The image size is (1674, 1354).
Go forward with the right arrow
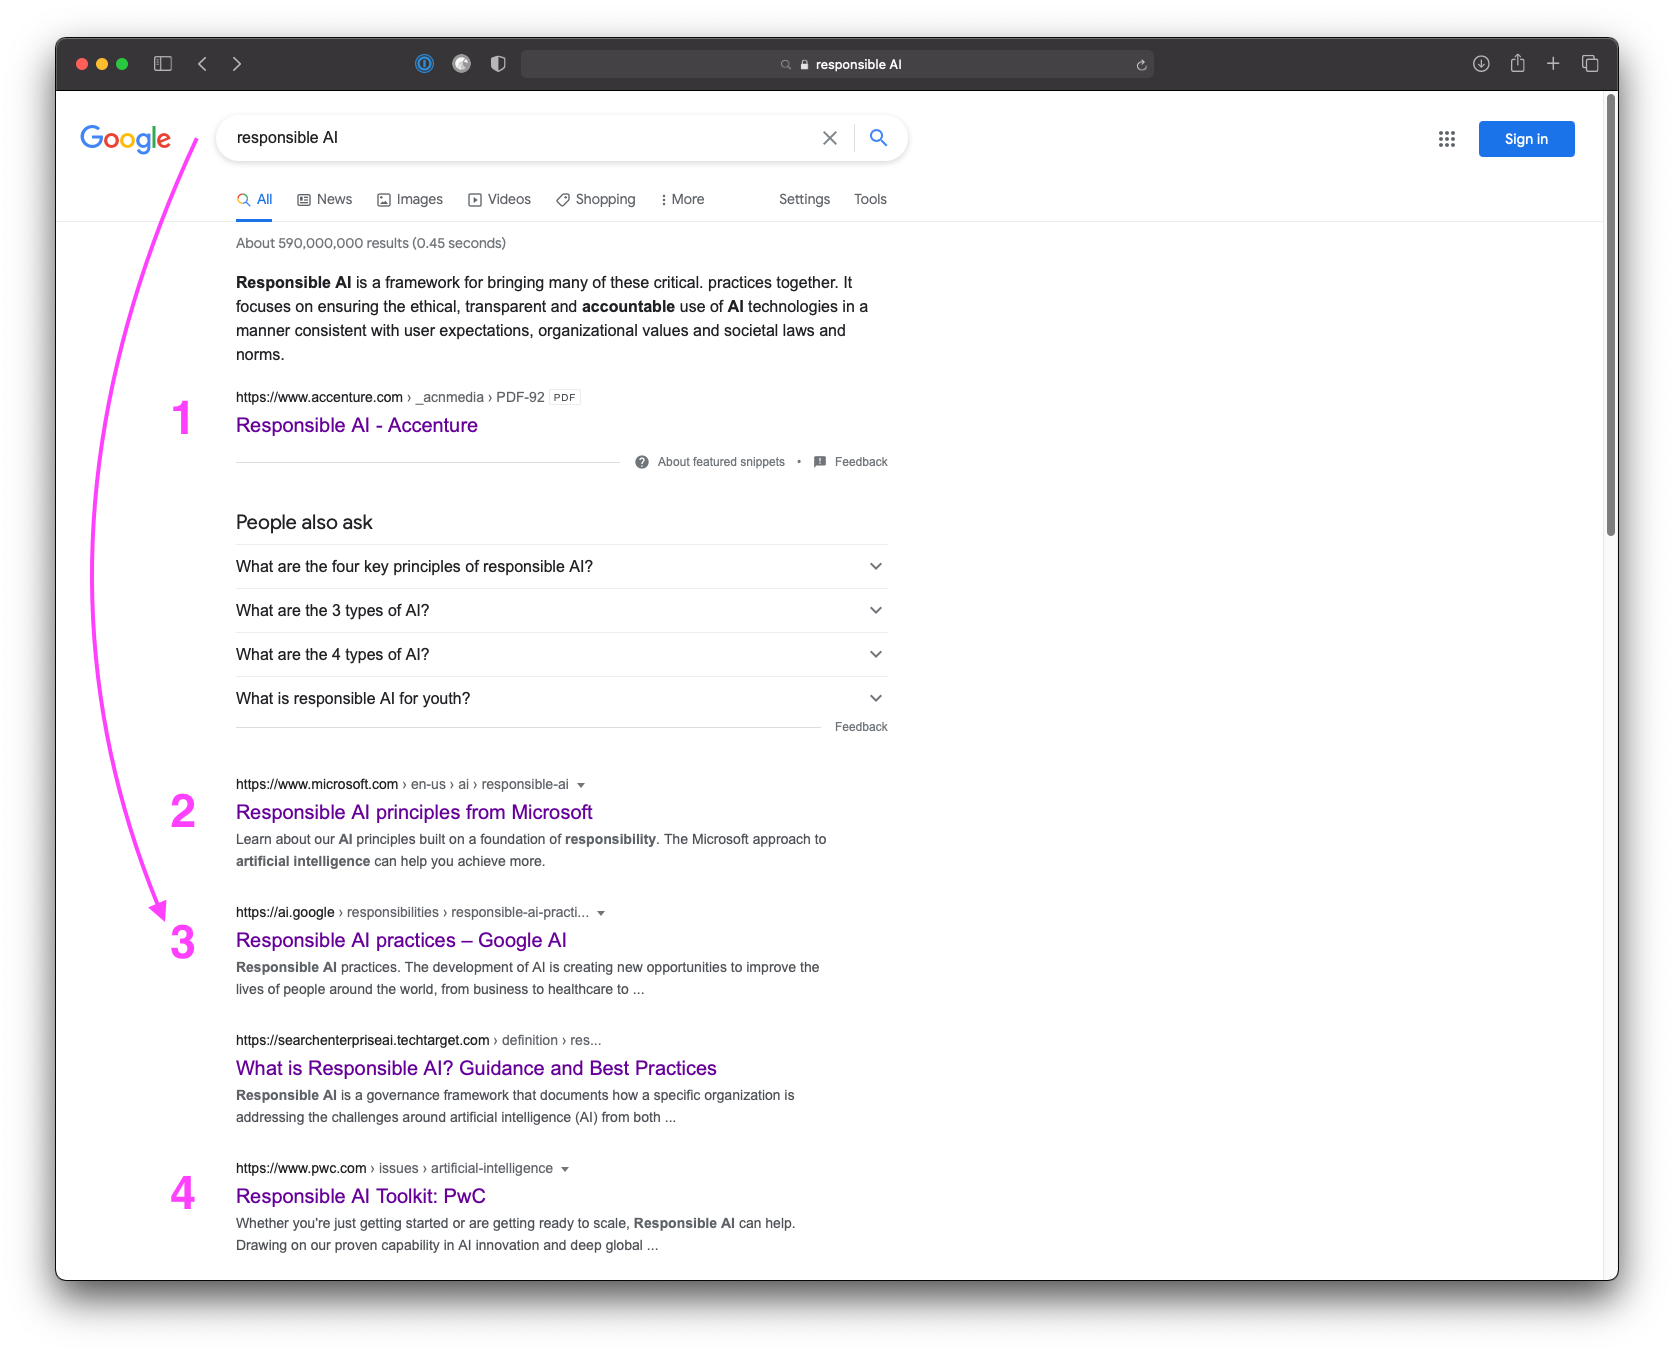237,64
